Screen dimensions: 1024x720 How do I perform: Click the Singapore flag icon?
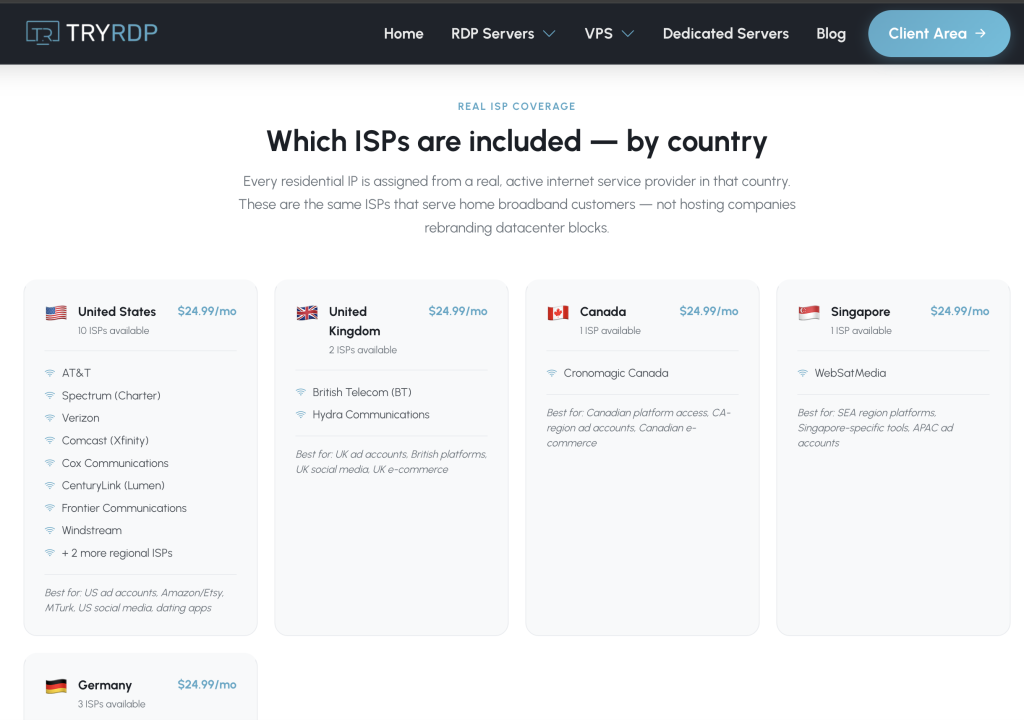(808, 312)
